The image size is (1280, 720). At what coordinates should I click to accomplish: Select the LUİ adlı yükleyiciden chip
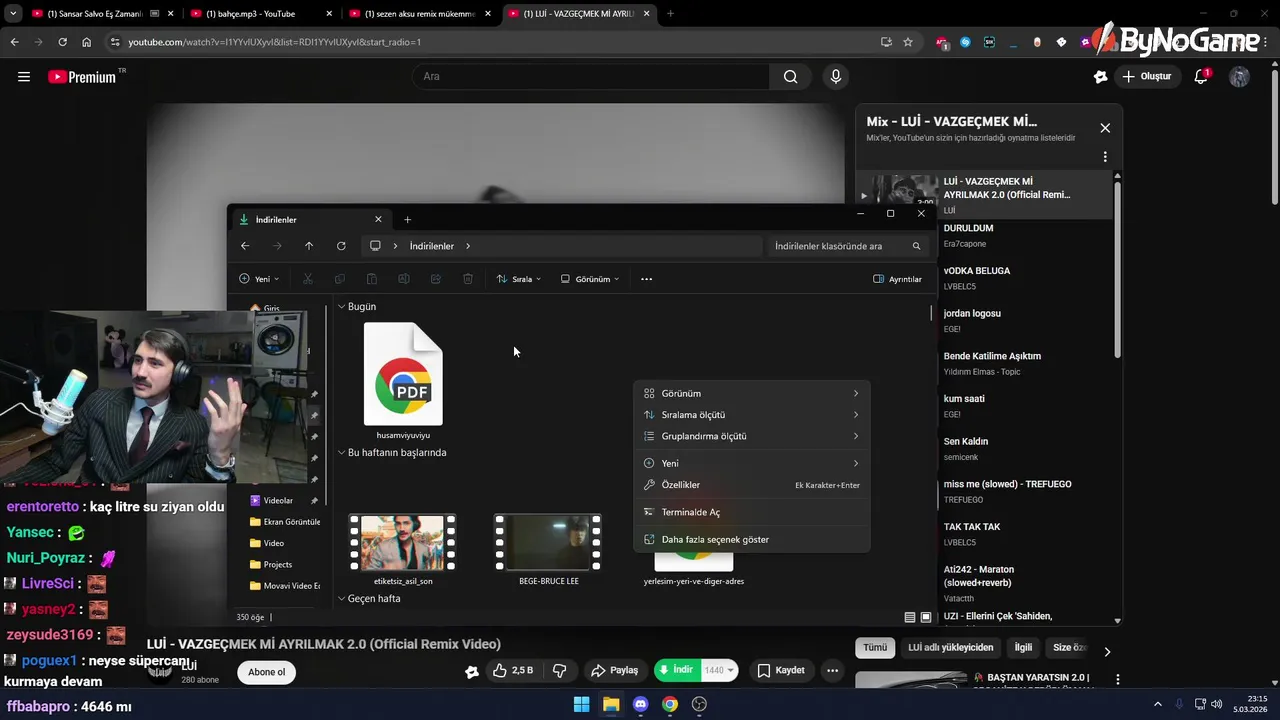pyautogui.click(x=950, y=648)
